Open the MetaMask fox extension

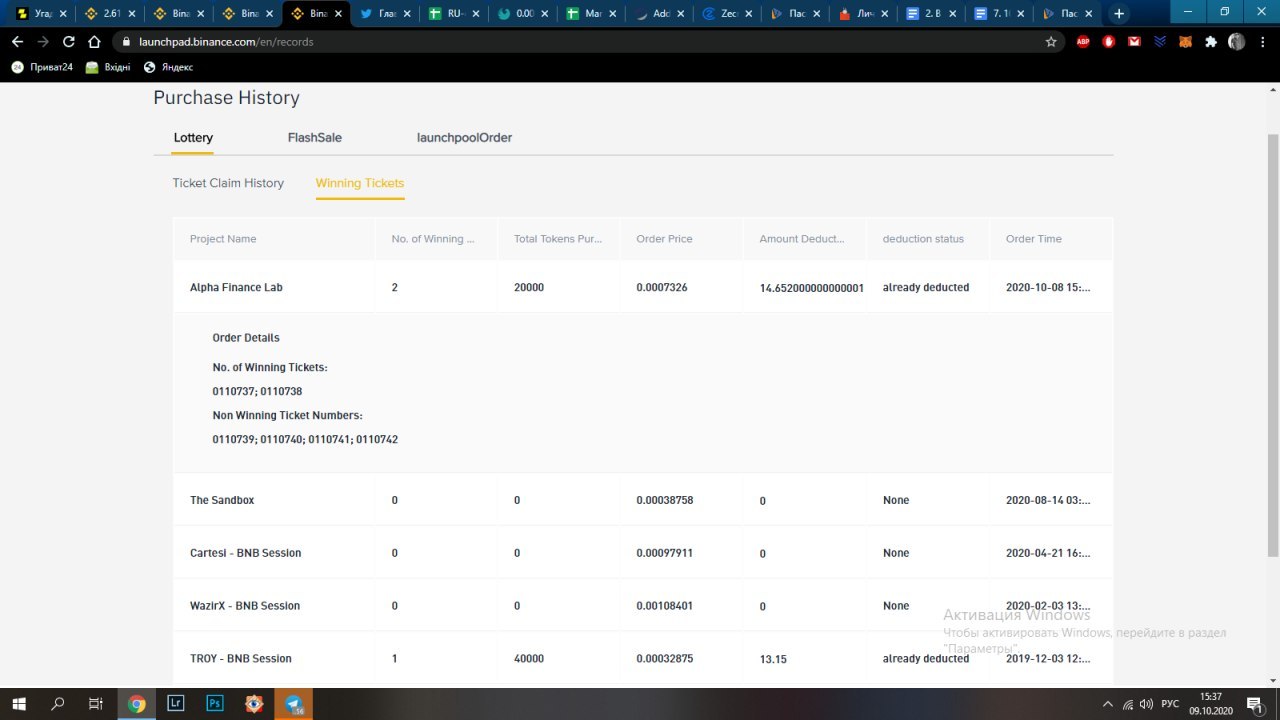[1185, 42]
